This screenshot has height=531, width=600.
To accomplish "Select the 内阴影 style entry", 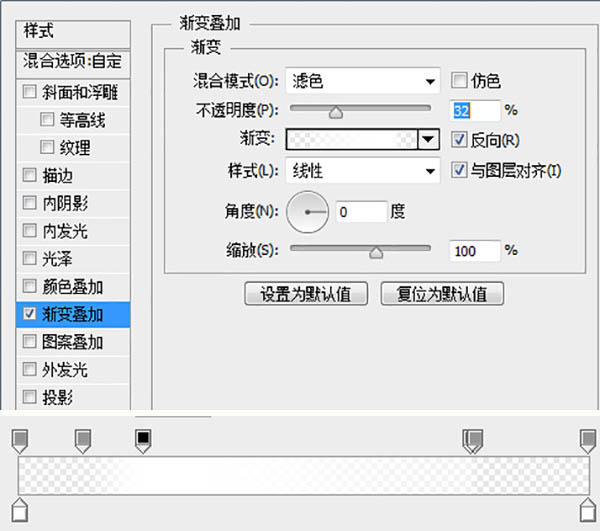I will pos(73,203).
